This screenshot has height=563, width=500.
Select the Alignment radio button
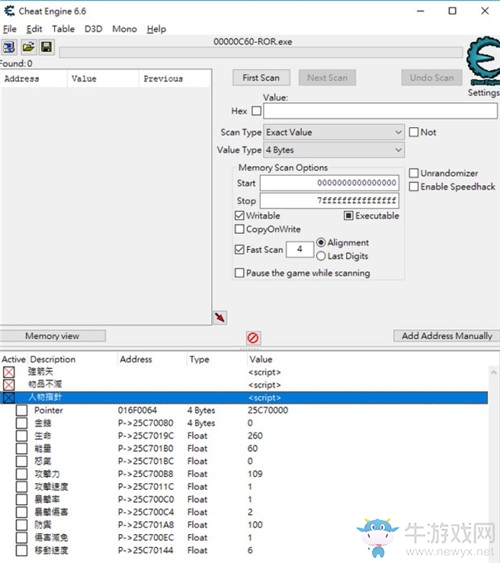tap(321, 243)
